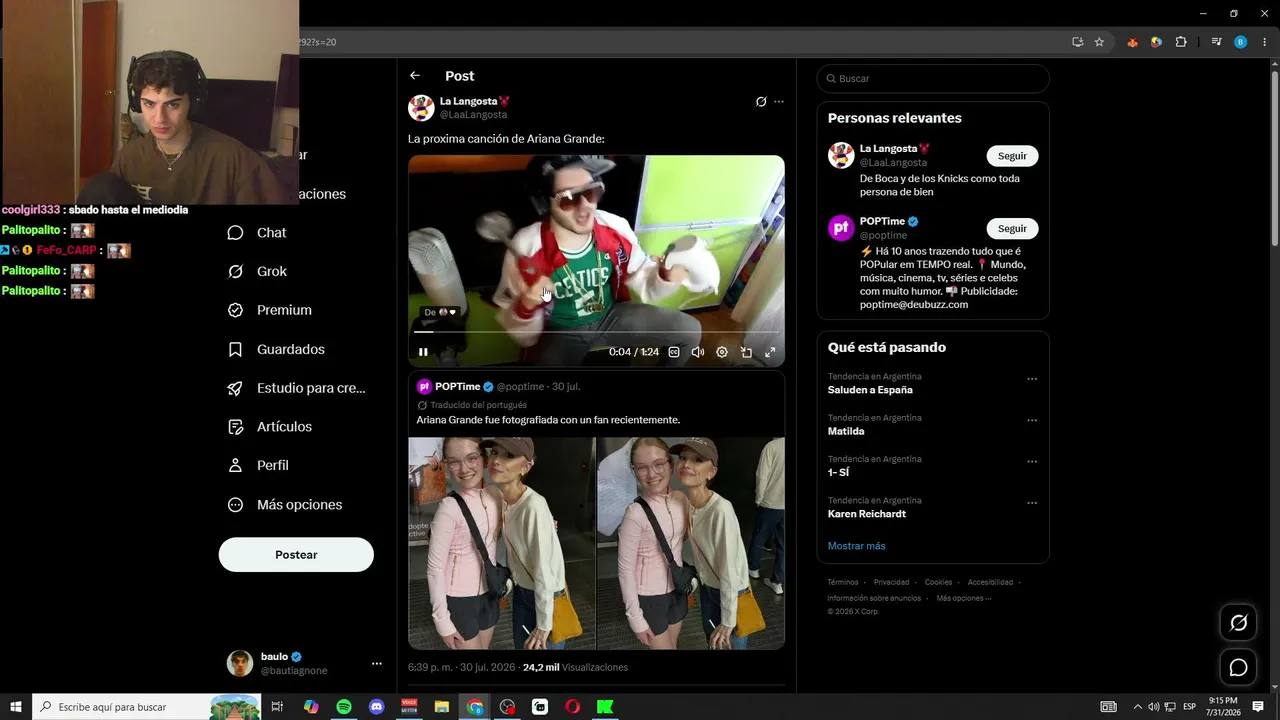Open Grok from the sidebar

click(257, 272)
